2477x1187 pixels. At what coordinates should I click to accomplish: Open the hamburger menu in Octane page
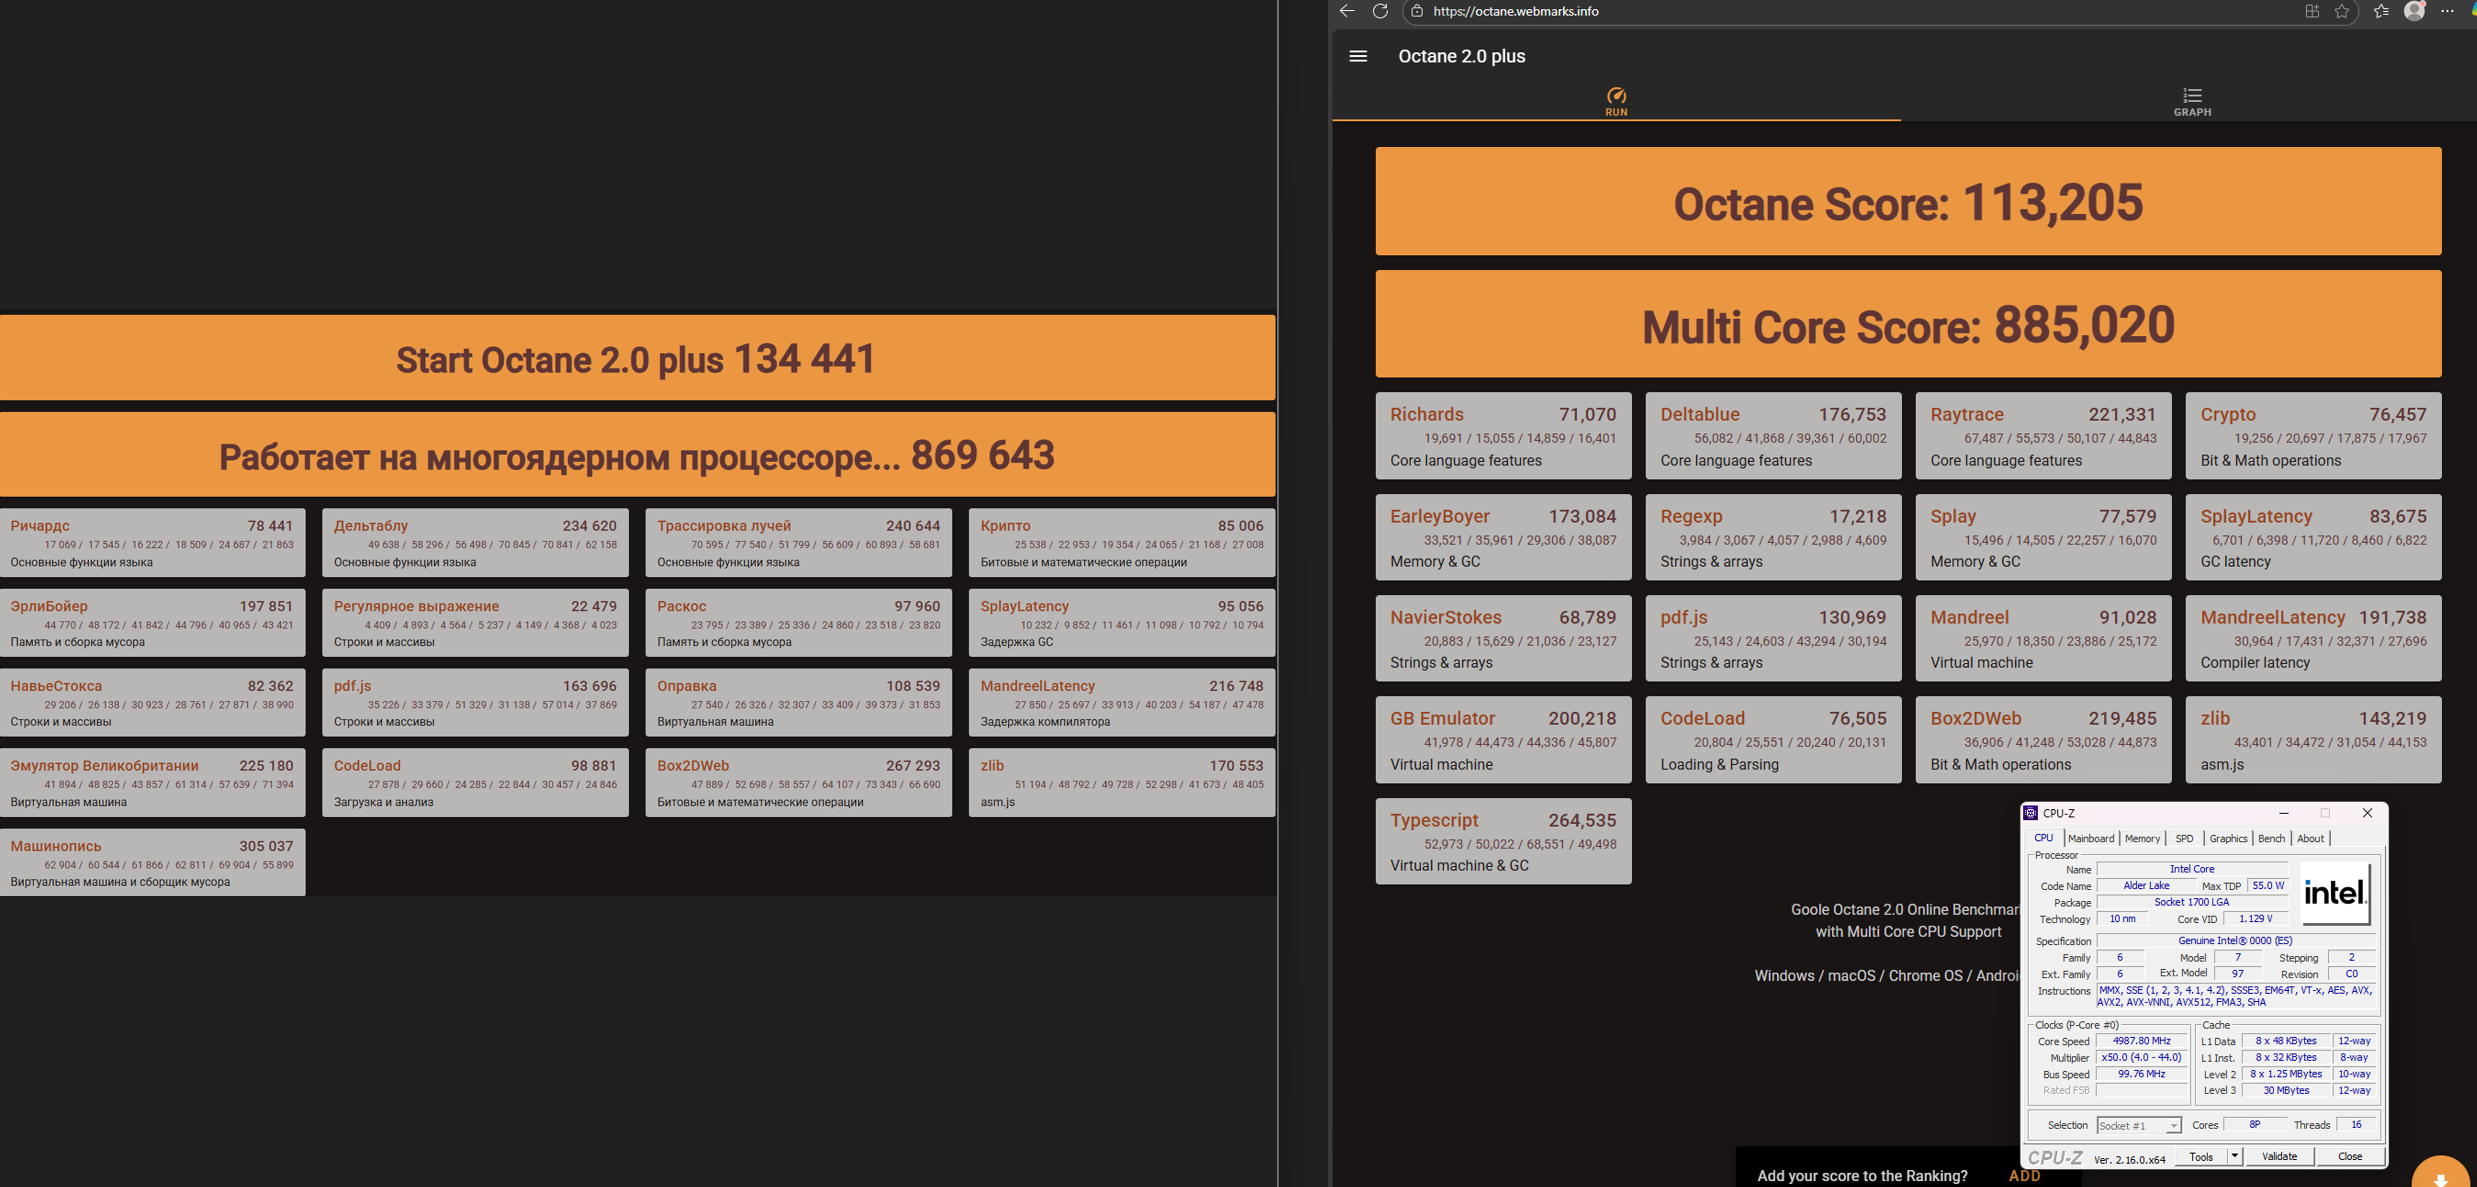[x=1357, y=56]
